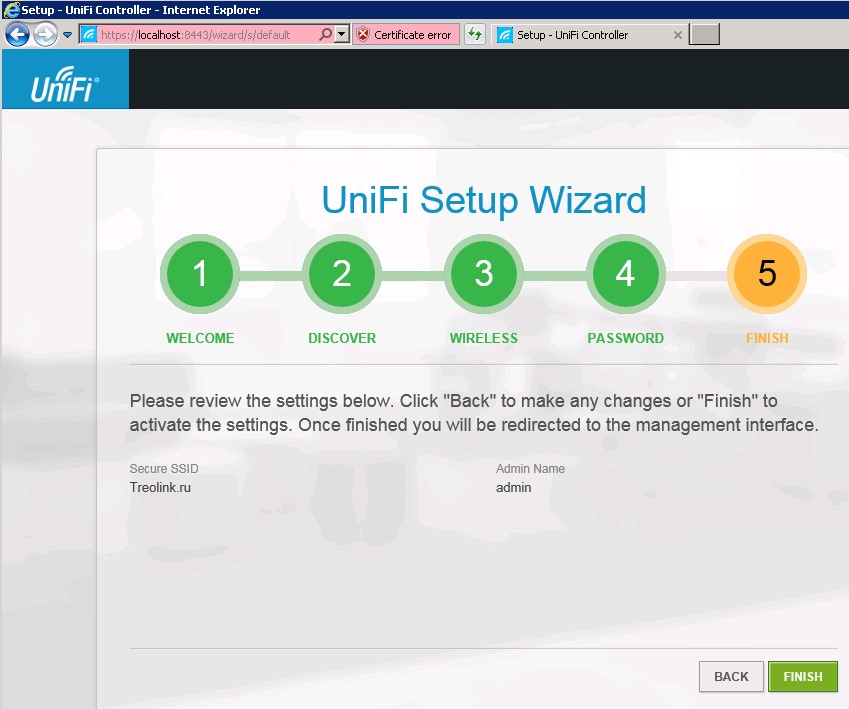Go to step 2 Discover circle
The width and height of the screenshot is (849, 709).
pyautogui.click(x=342, y=274)
